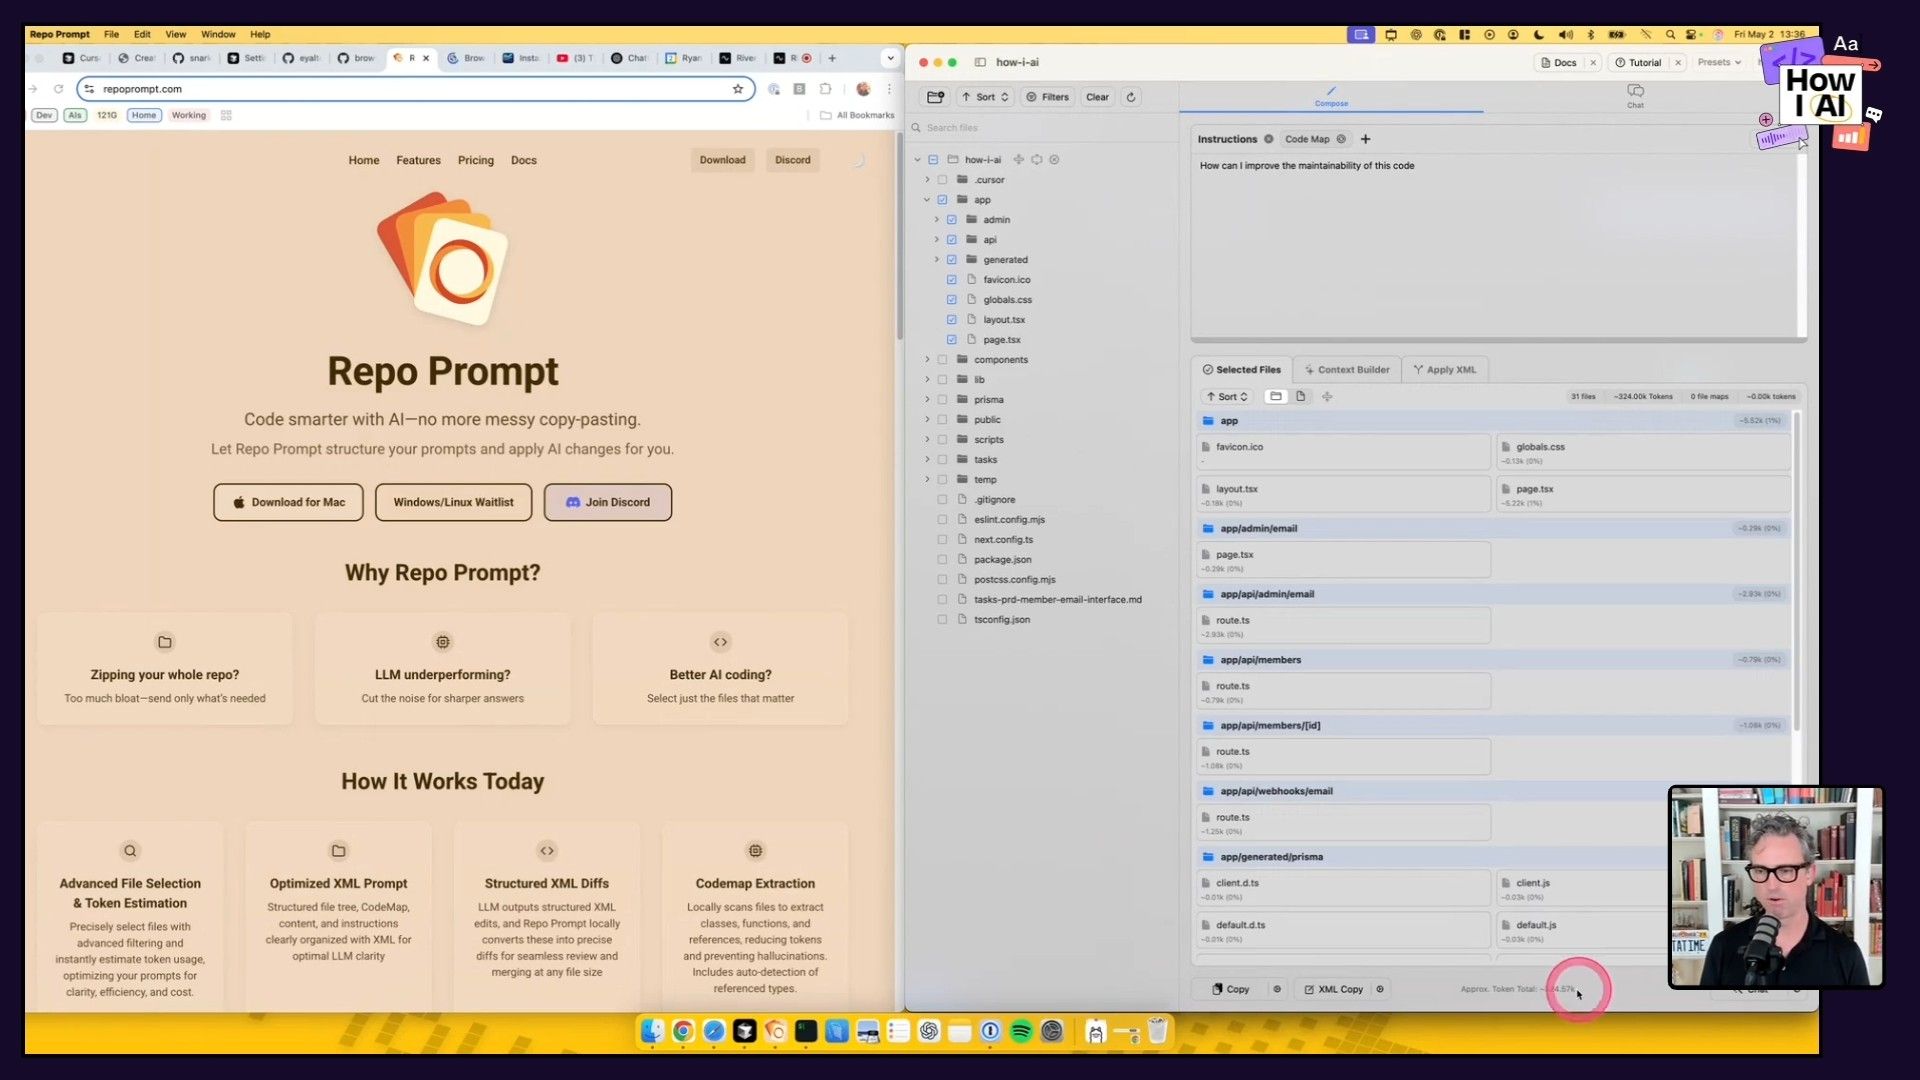Uncheck the favicon.ico checkbox in the file tree
Image resolution: width=1920 pixels, height=1080 pixels.
(952, 280)
